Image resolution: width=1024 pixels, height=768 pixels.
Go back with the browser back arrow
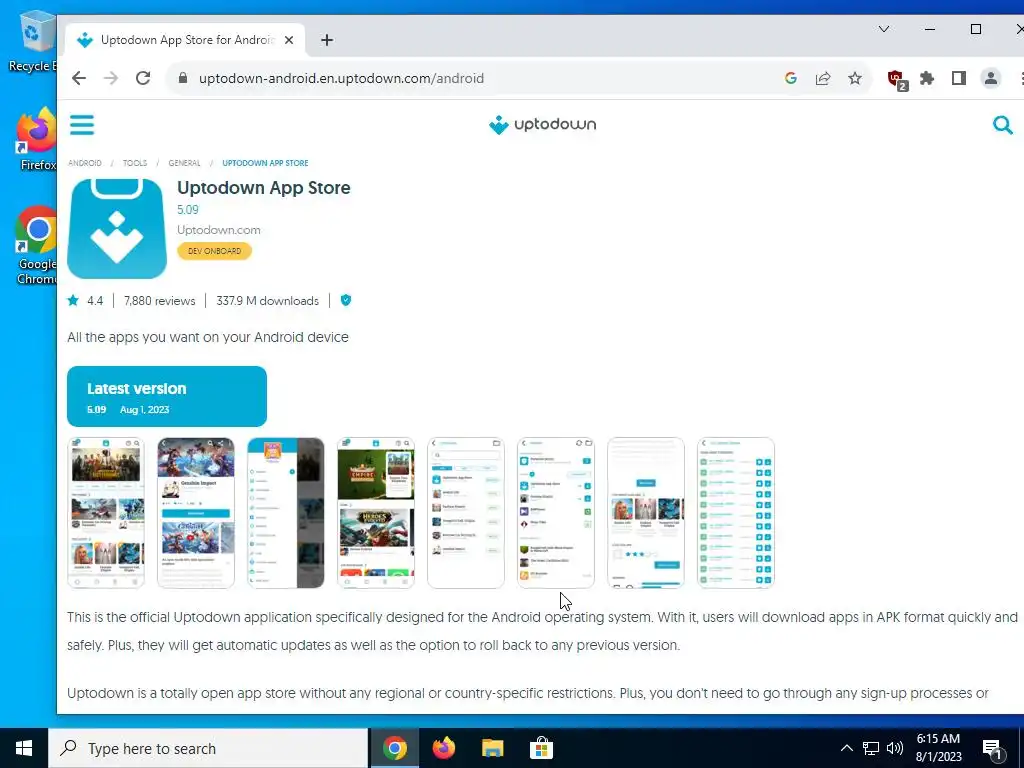tap(79, 78)
